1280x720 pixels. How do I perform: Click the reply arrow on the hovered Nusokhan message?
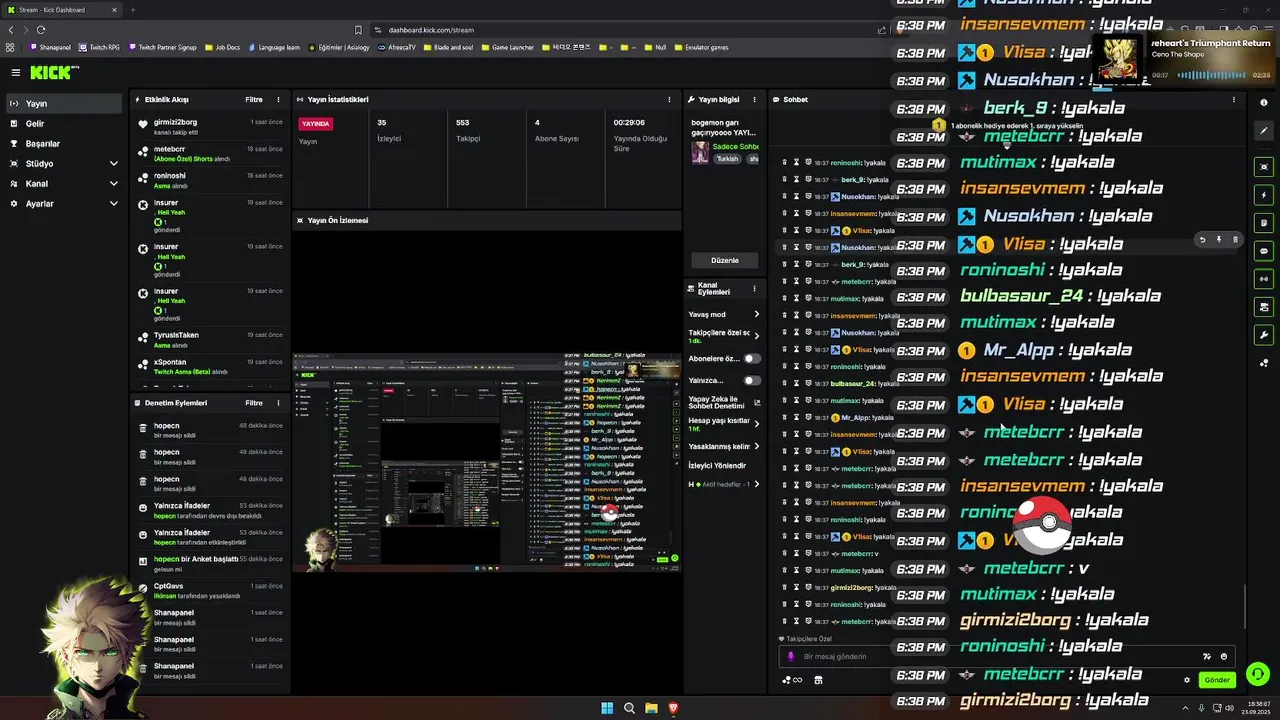point(1202,240)
